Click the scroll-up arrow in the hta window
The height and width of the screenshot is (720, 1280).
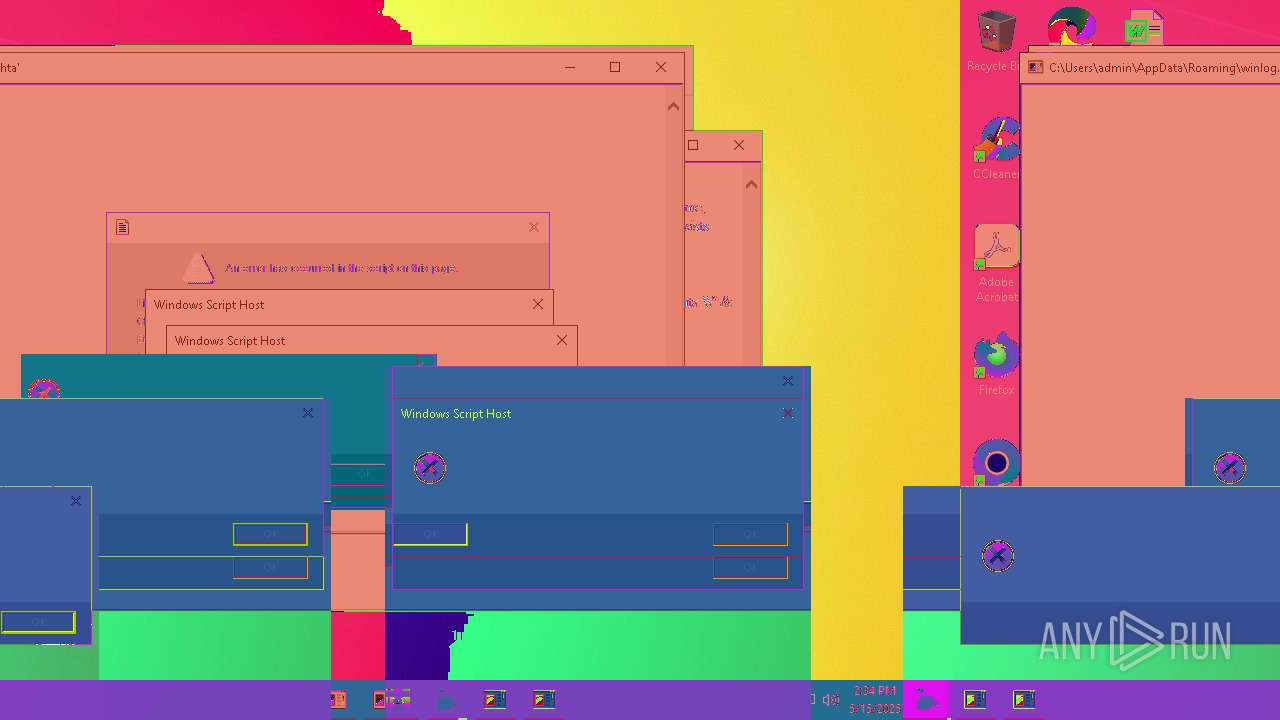click(x=673, y=106)
